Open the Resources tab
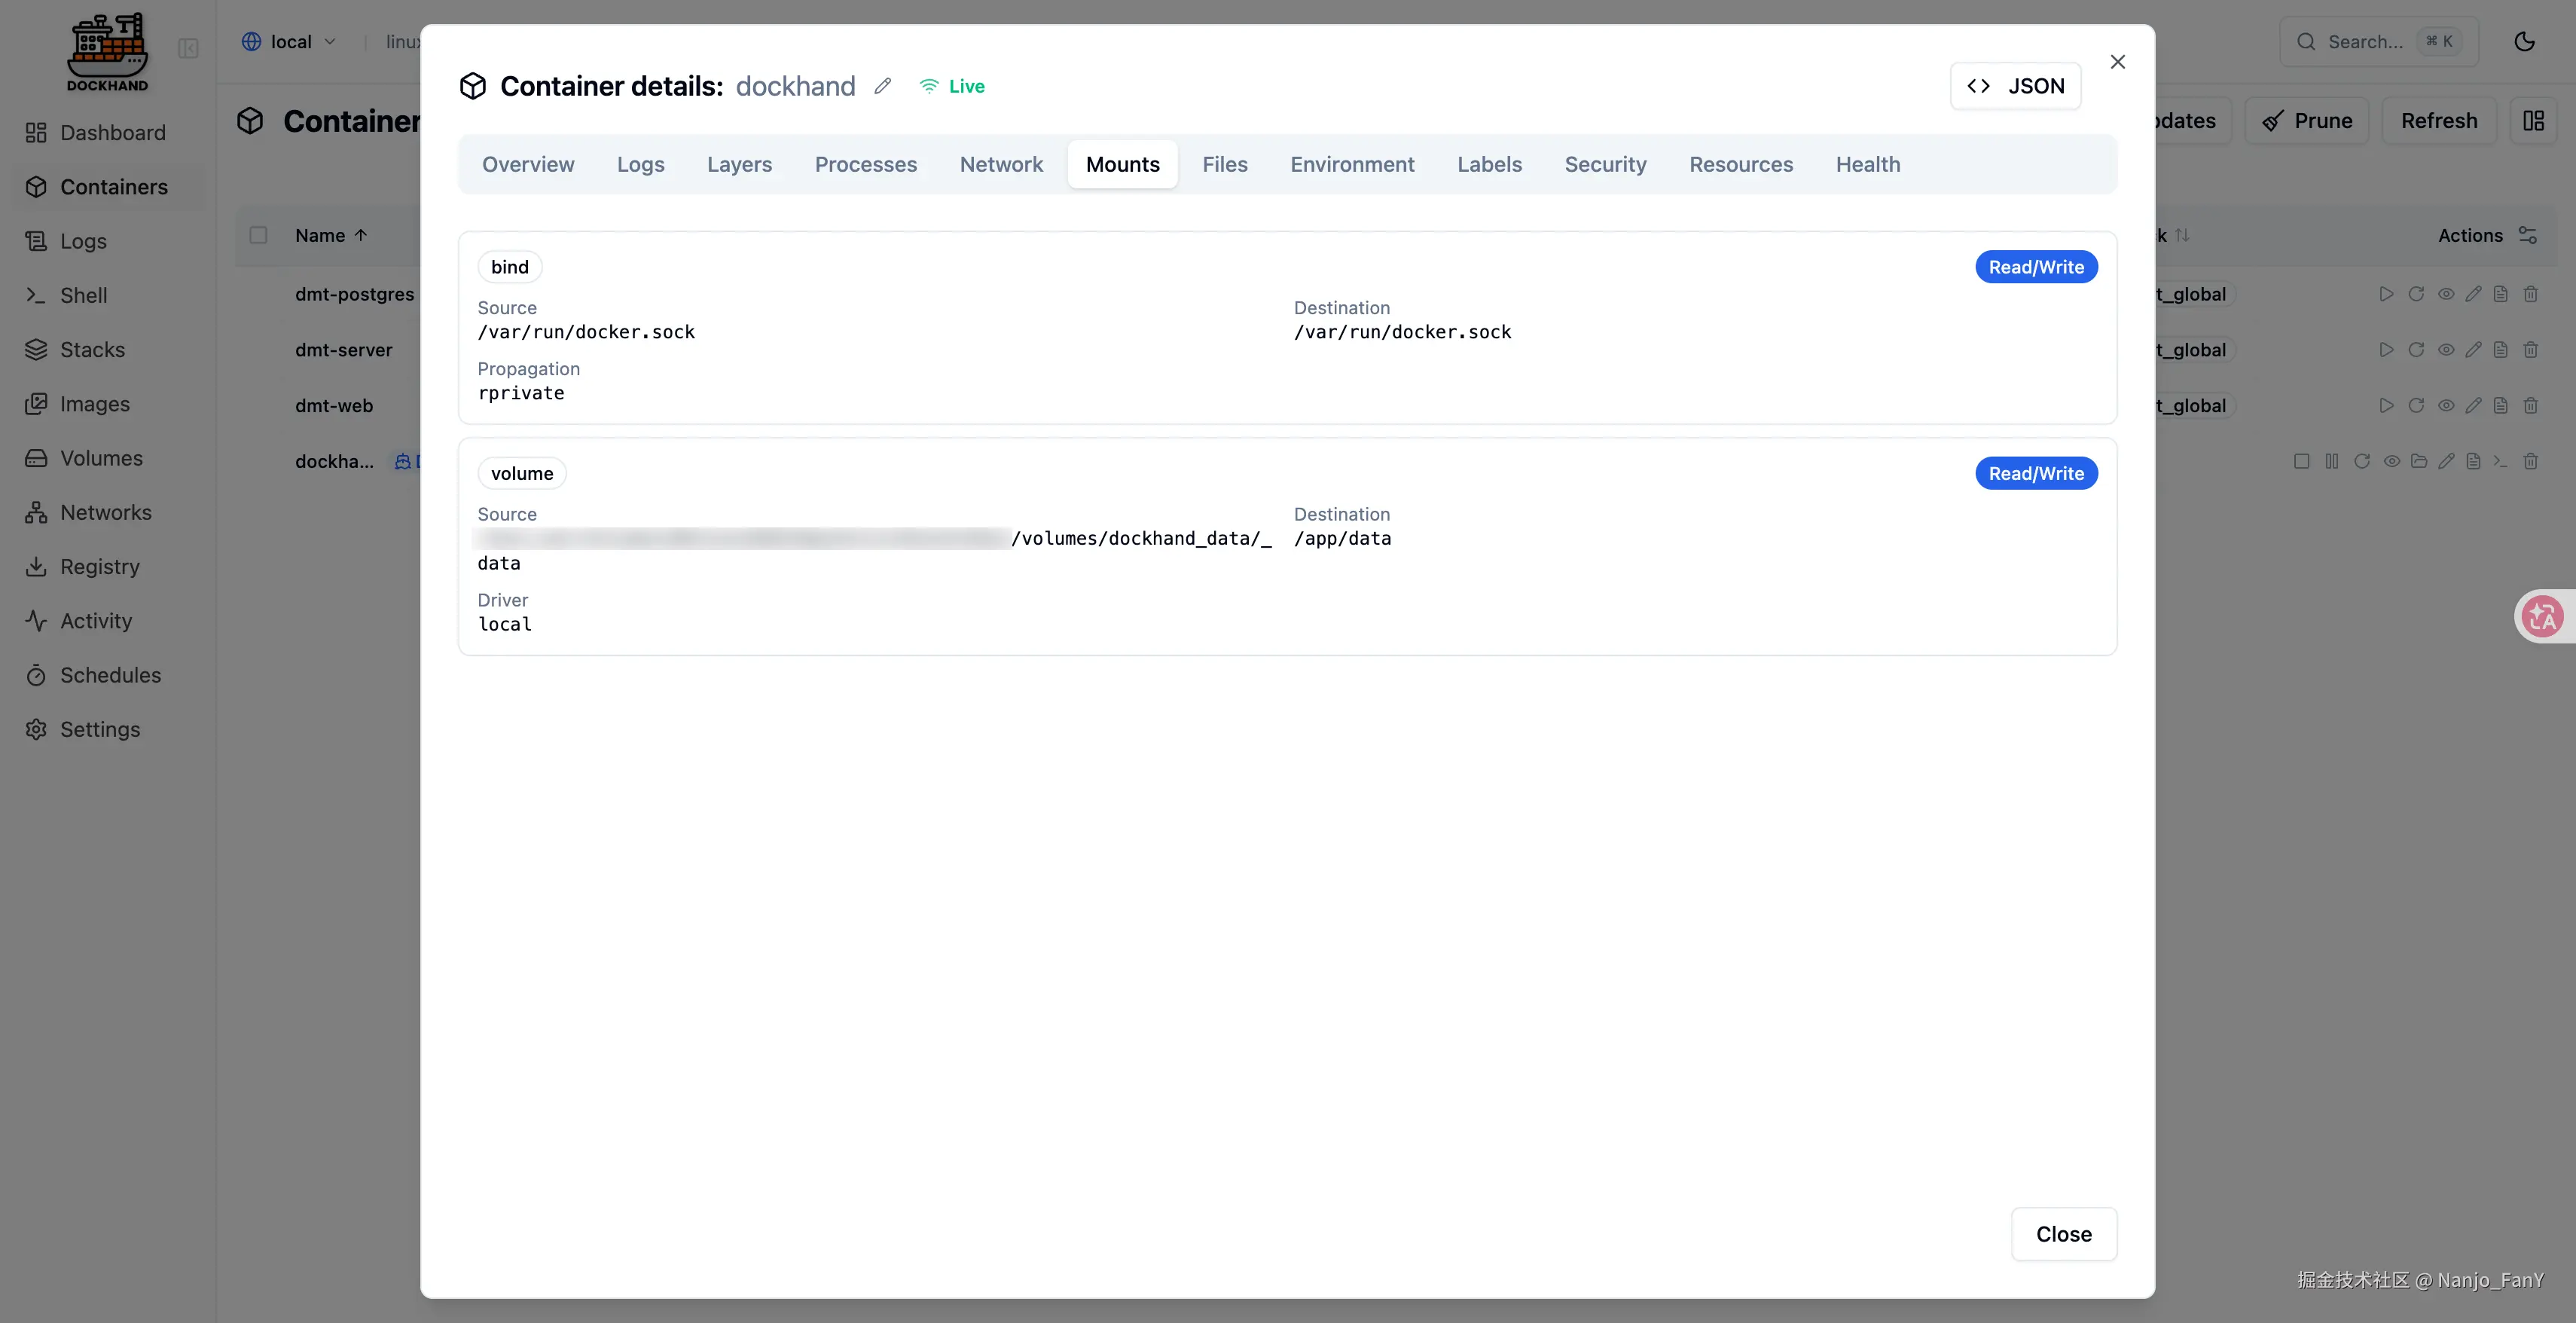 click(x=1740, y=164)
